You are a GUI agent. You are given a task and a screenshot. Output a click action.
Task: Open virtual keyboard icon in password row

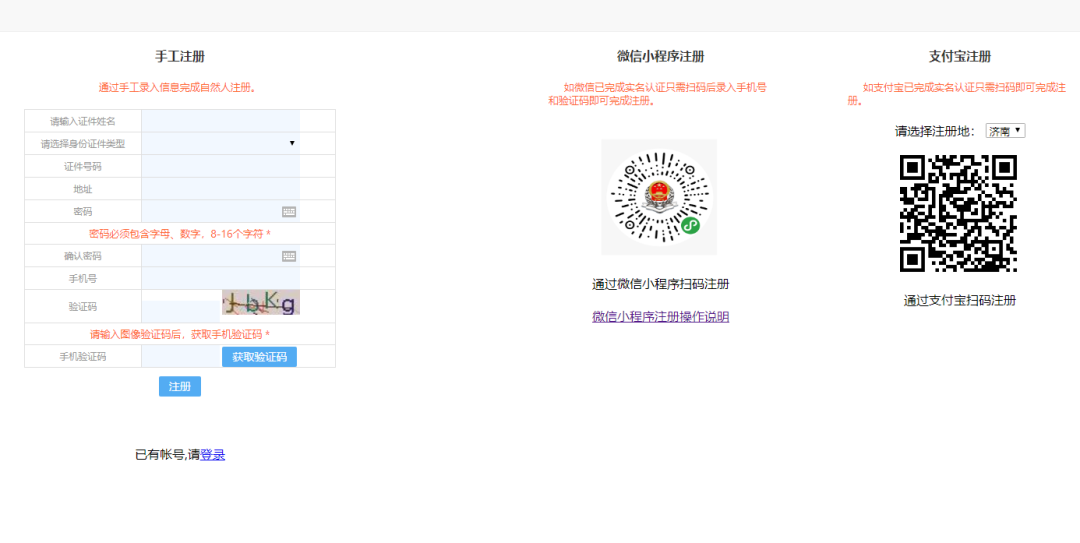tap(289, 212)
